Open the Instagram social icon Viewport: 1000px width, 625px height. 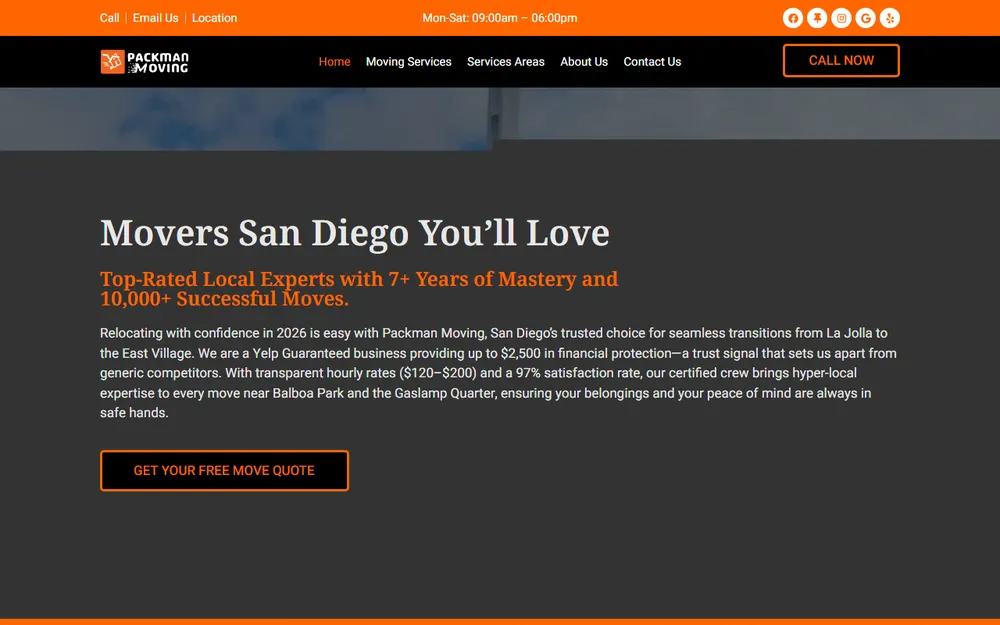pyautogui.click(x=841, y=18)
